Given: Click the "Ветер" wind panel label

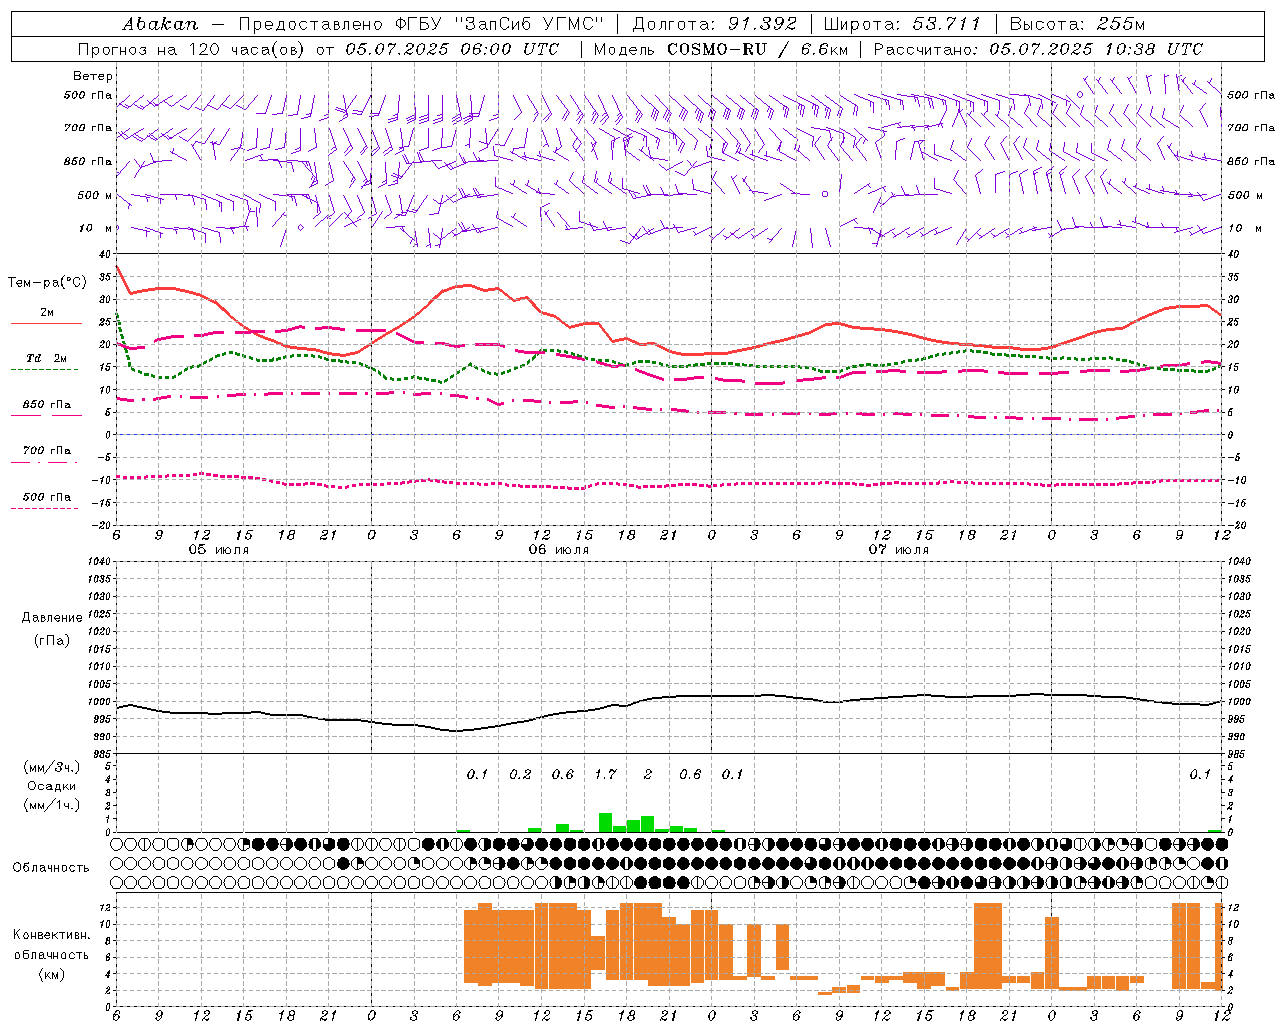Looking at the screenshot, I should click(93, 76).
